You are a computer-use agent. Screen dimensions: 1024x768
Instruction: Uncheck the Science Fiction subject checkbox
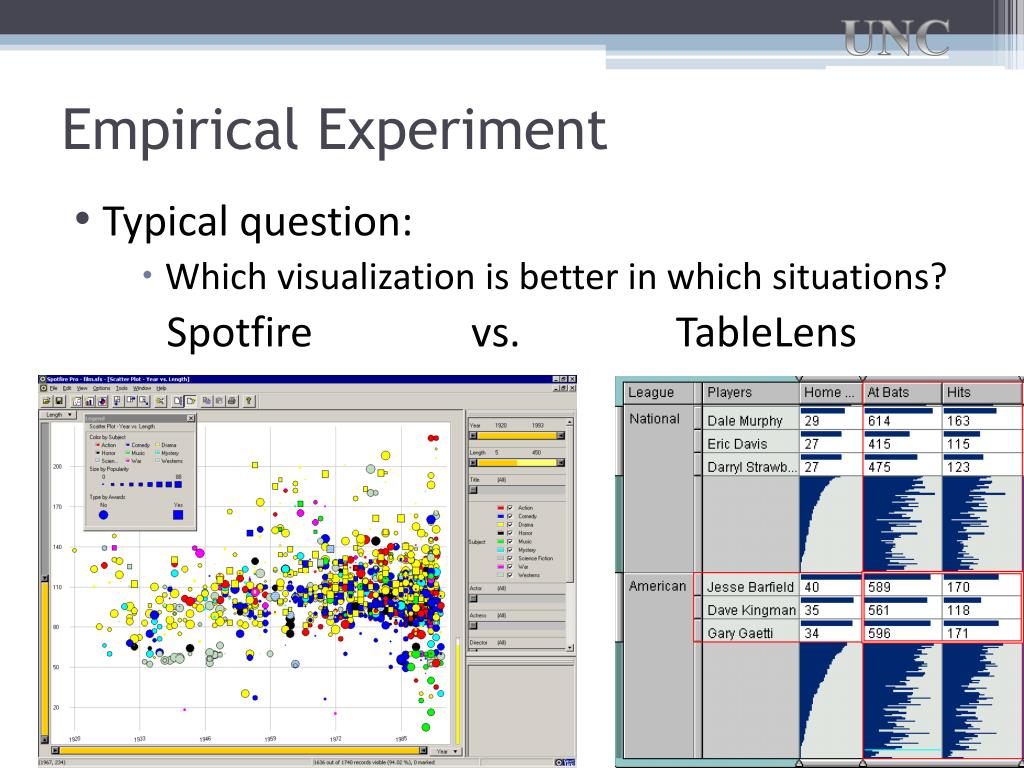point(510,558)
